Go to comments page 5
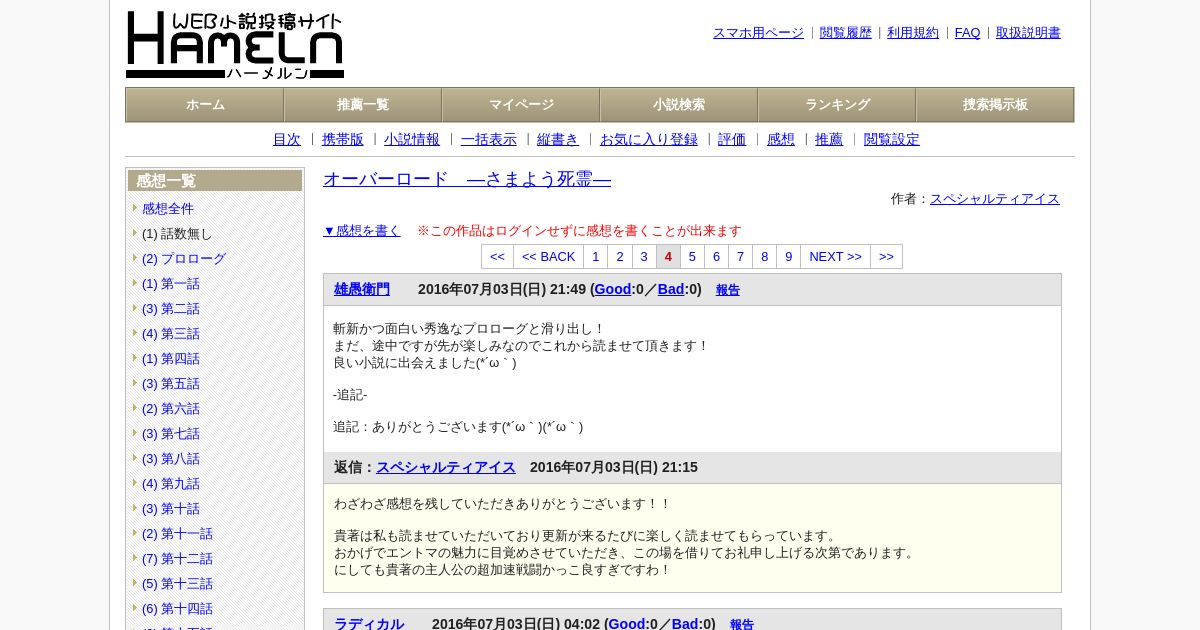Screen dimensions: 1200x630 point(692,257)
